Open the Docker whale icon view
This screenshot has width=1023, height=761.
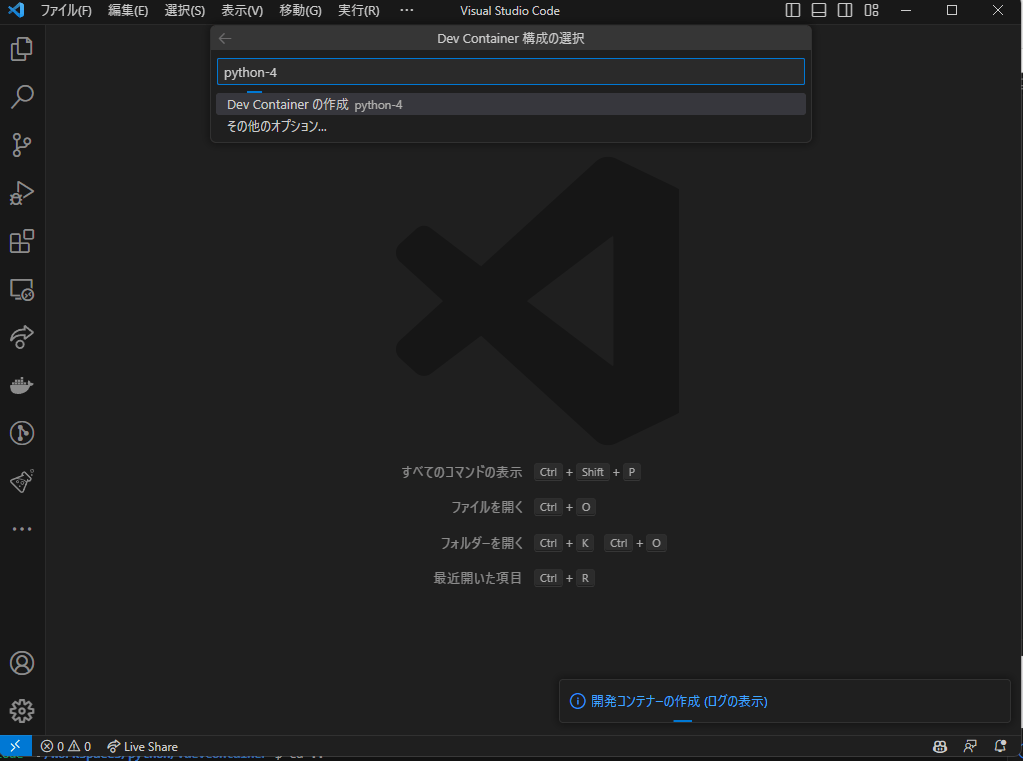click(x=22, y=386)
